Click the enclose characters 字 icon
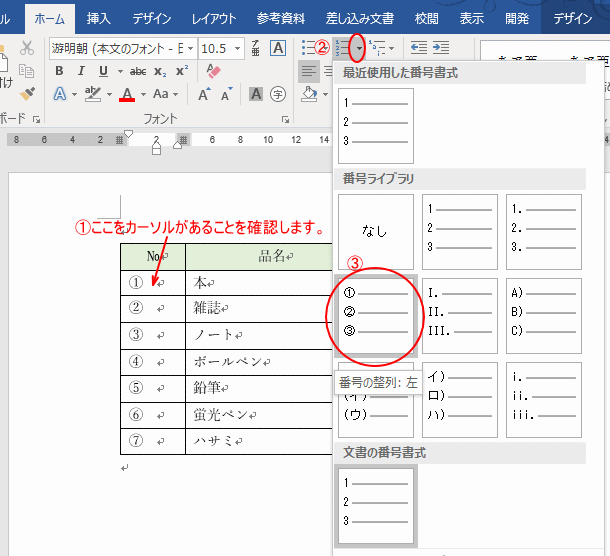 [x=278, y=94]
